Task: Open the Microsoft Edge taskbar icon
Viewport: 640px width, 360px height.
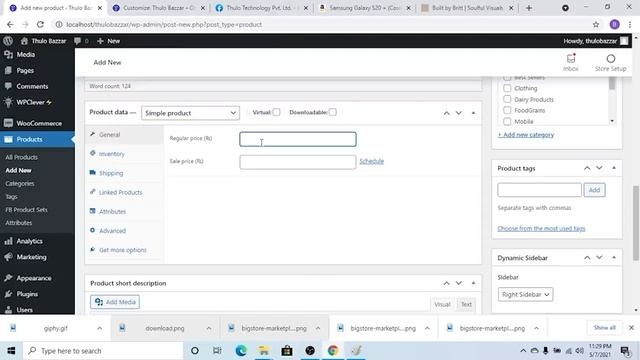Action: 241,351
